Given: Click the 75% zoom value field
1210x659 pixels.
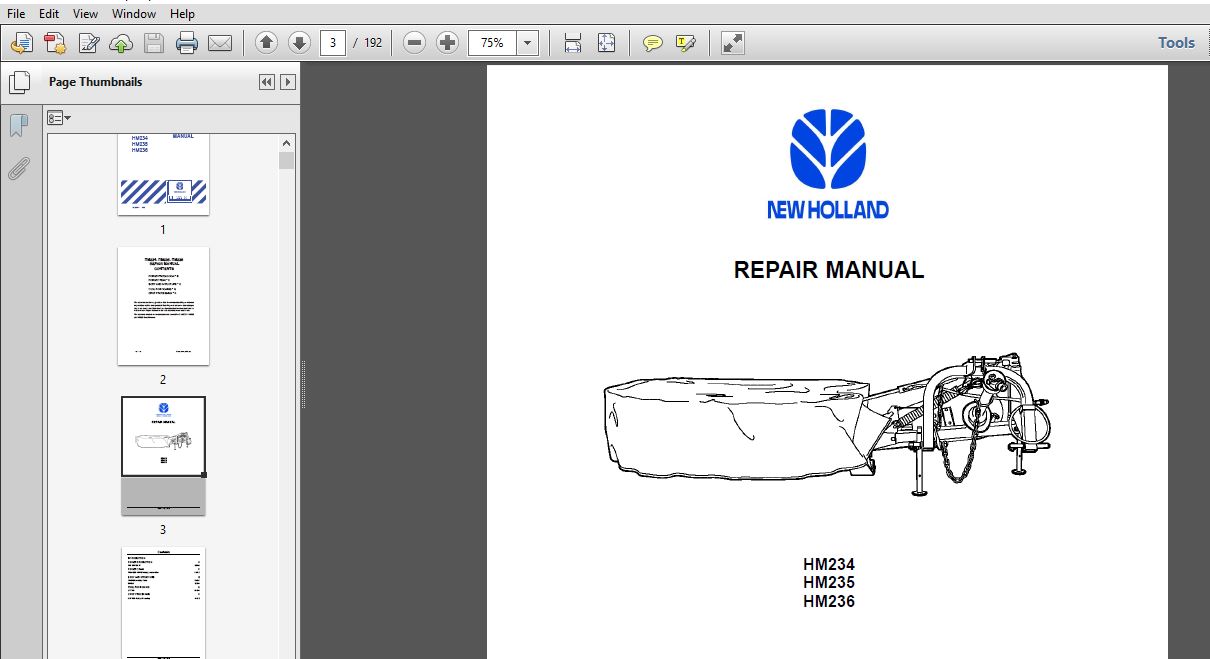Looking at the screenshot, I should (x=492, y=43).
